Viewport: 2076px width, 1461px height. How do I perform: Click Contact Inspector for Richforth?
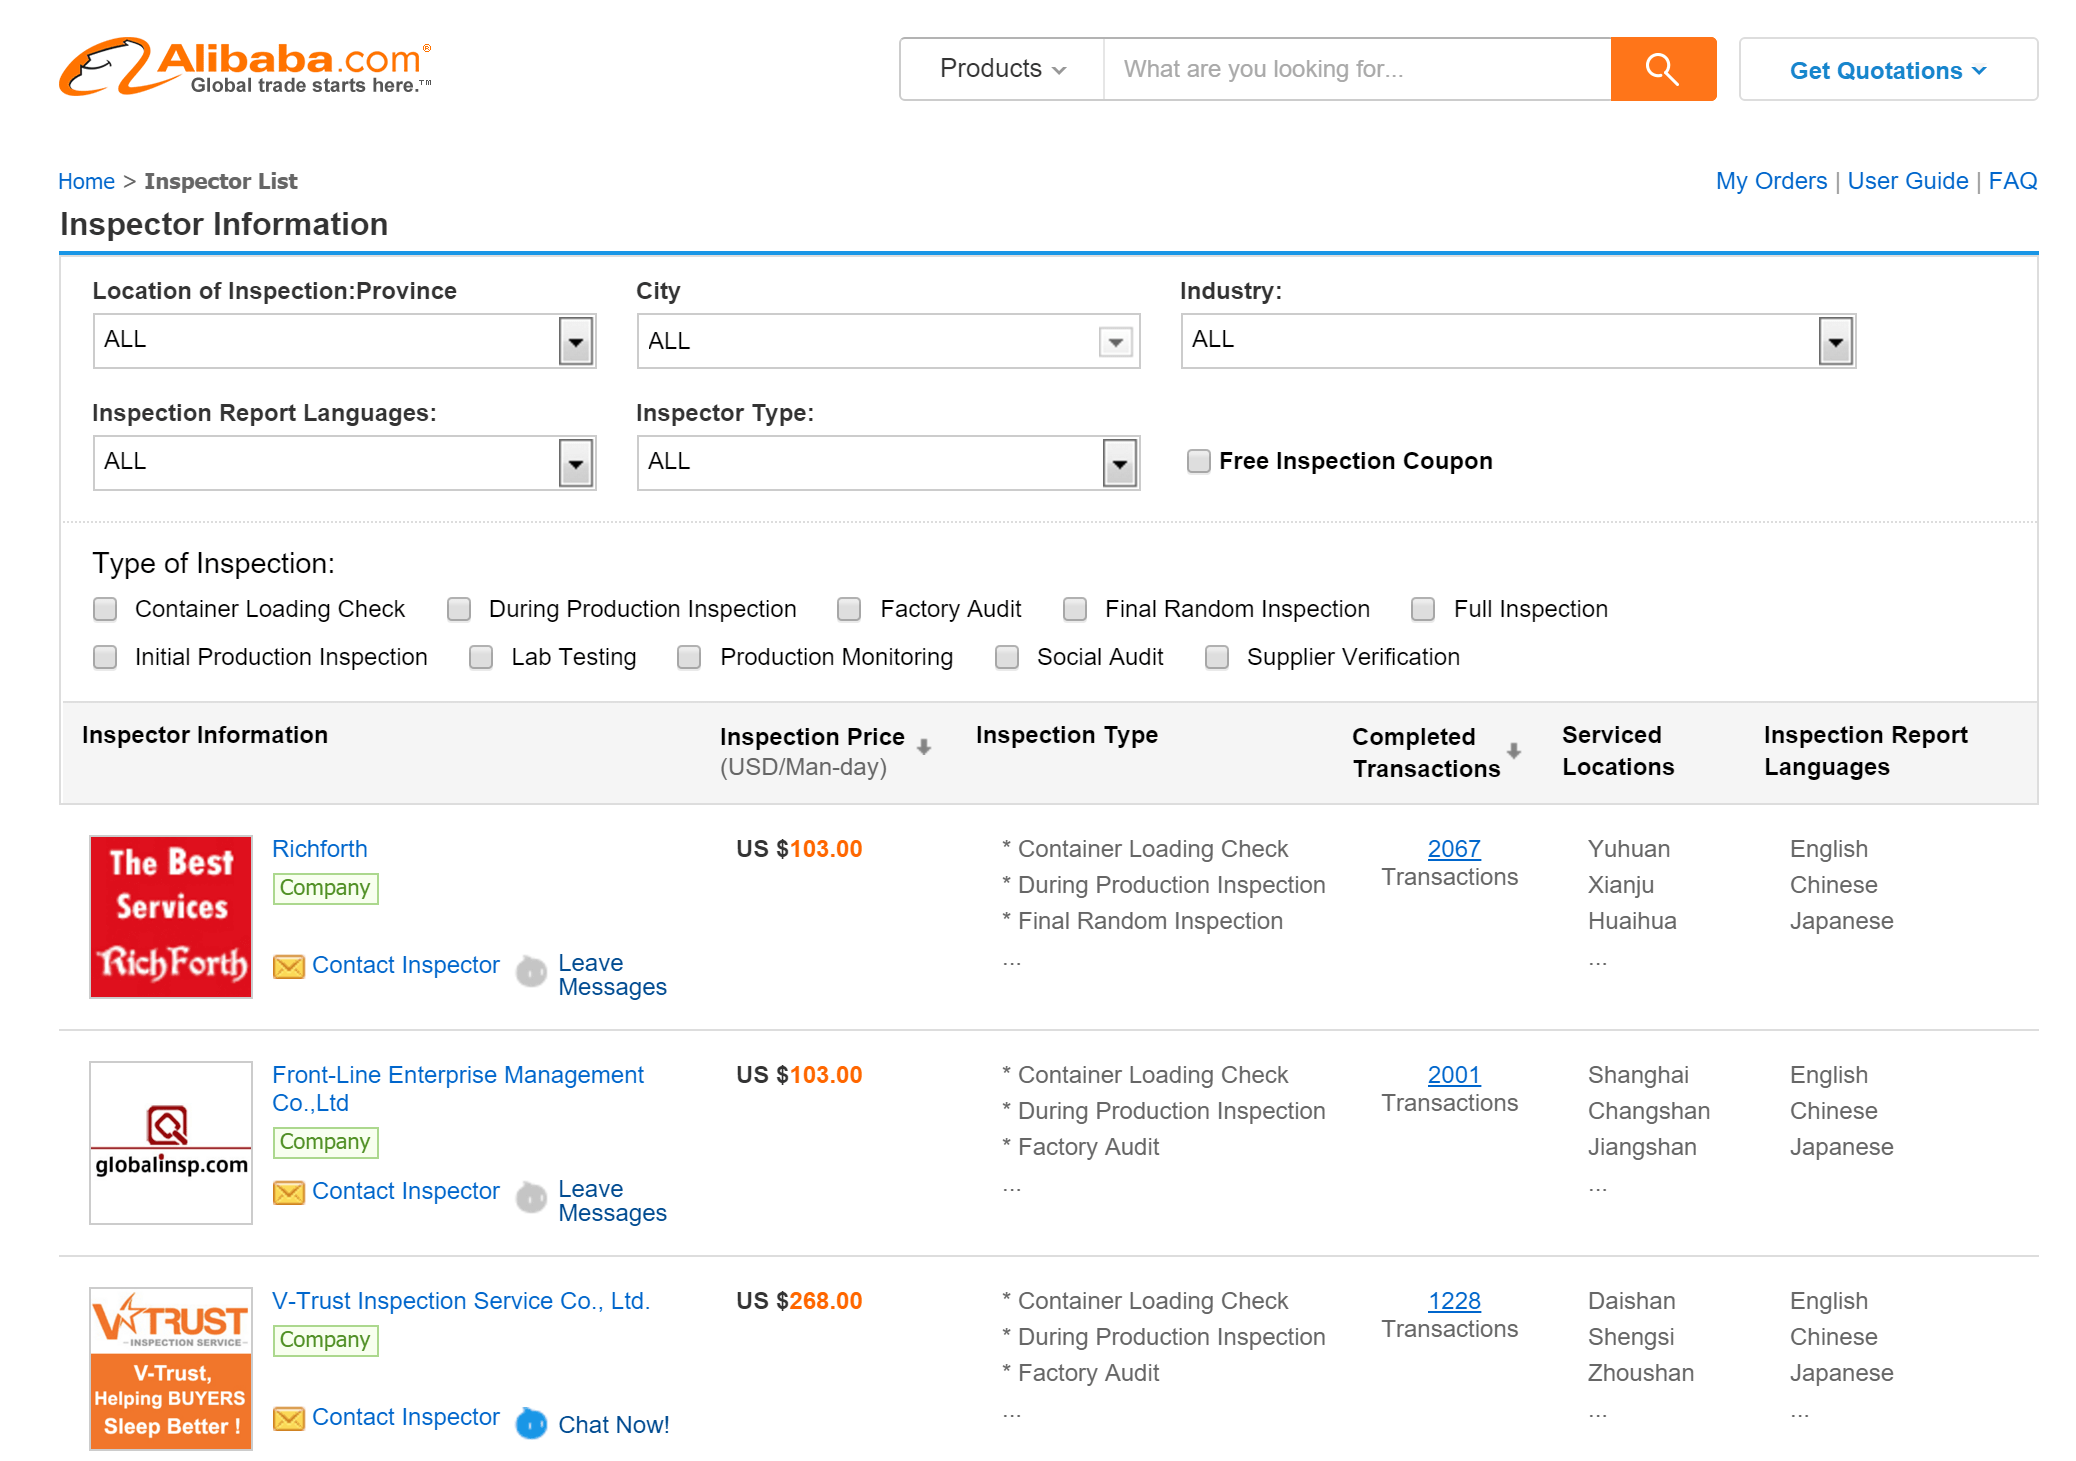point(405,965)
